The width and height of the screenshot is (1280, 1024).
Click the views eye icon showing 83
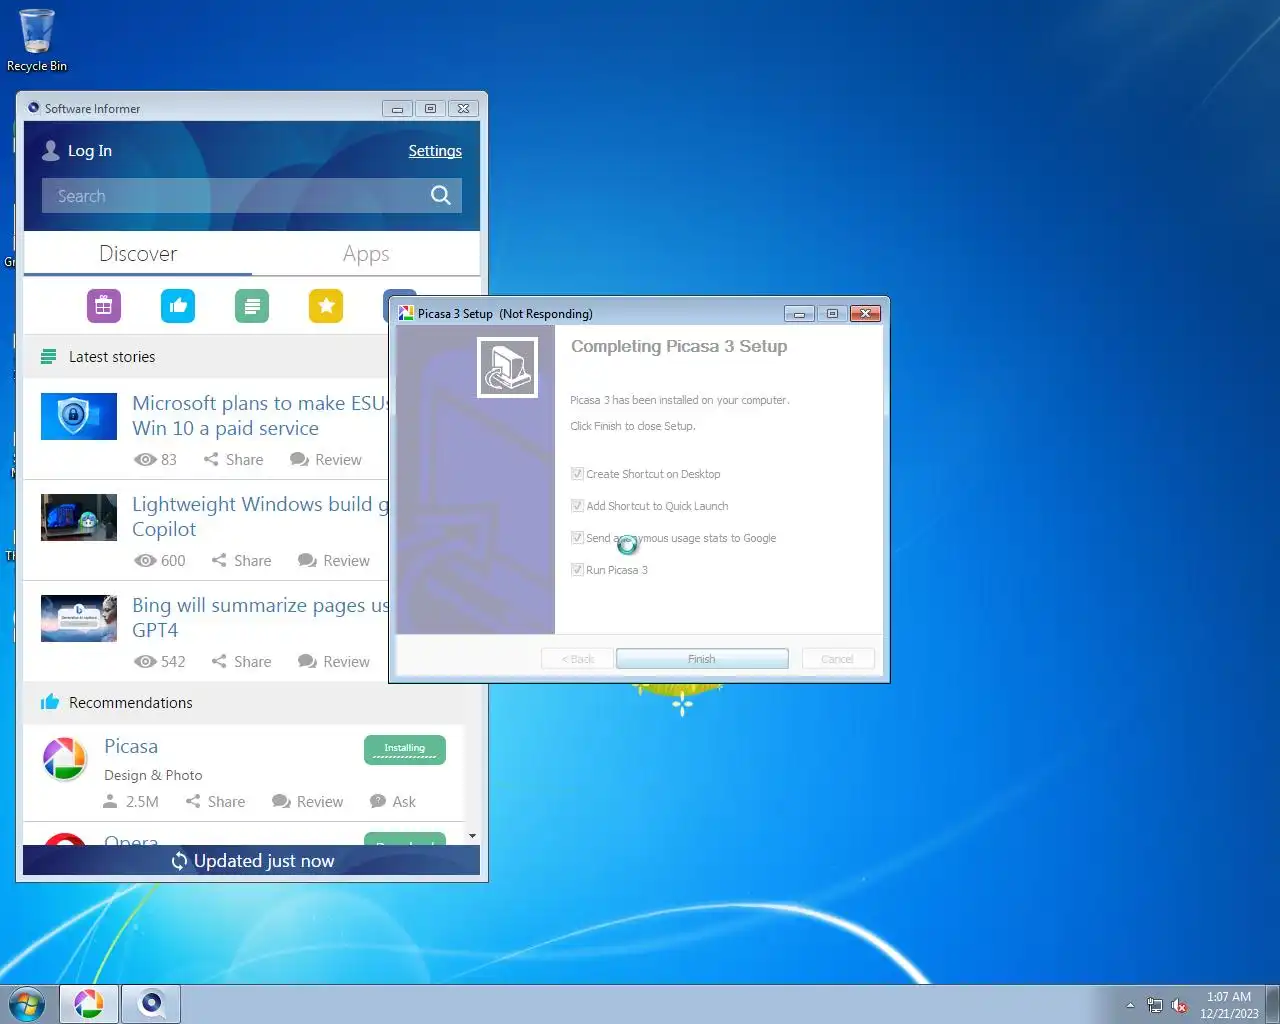pyautogui.click(x=145, y=460)
